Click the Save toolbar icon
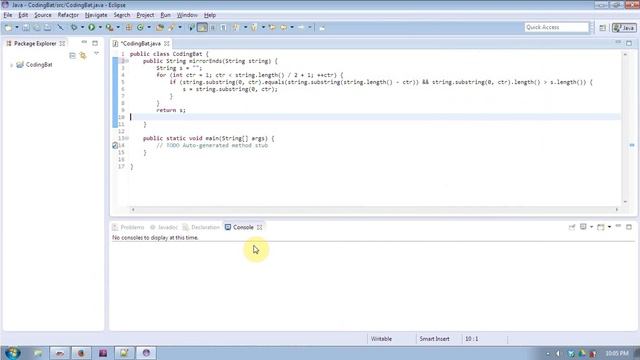The width and height of the screenshot is (640, 360). pyautogui.click(x=26, y=27)
